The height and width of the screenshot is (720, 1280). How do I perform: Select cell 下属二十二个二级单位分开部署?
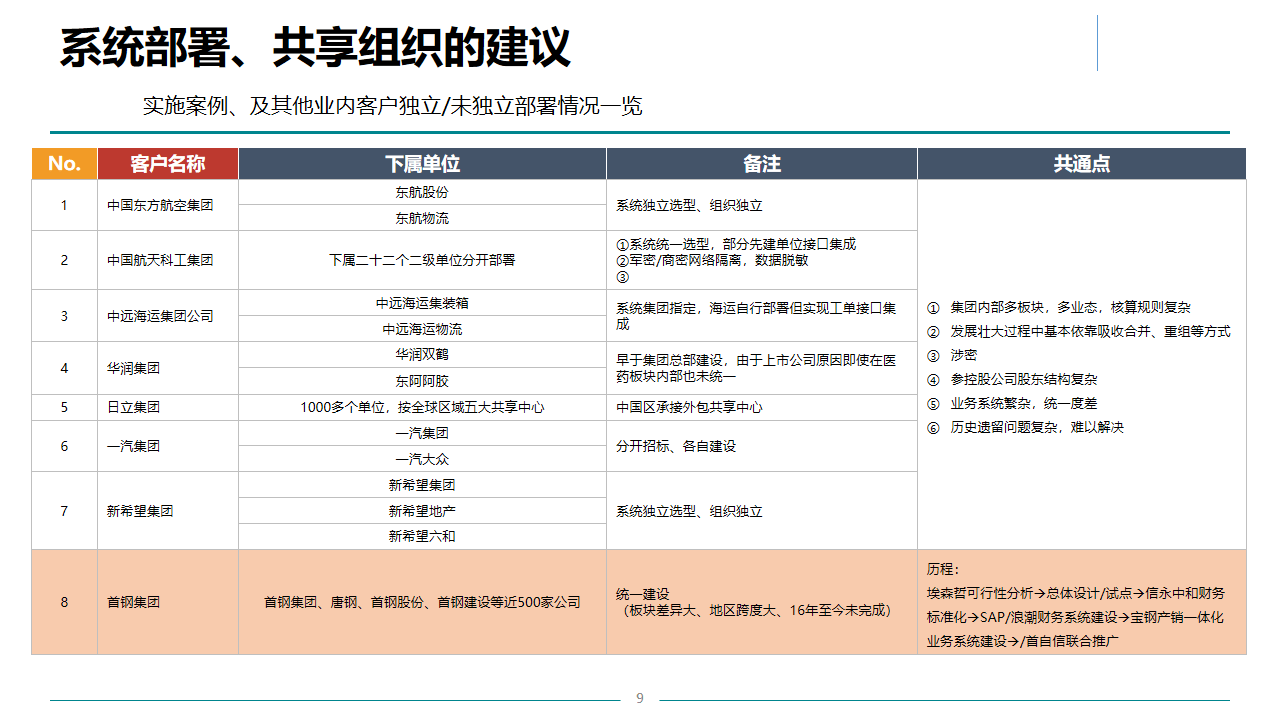pos(422,260)
